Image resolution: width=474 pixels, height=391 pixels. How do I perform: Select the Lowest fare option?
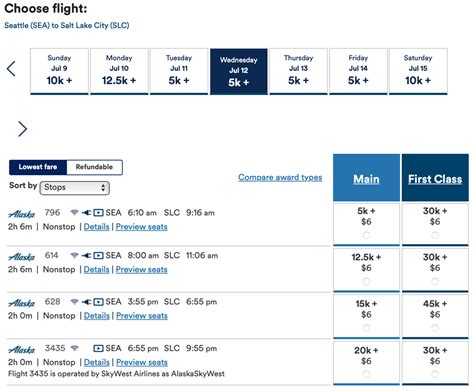pos(38,167)
